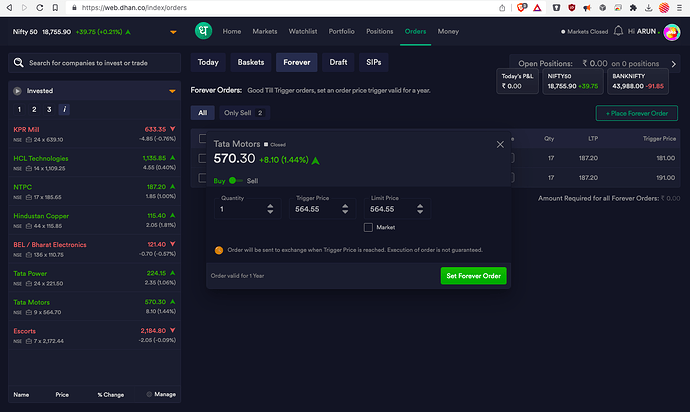Open Tata Power watchlist row

(x=95, y=278)
